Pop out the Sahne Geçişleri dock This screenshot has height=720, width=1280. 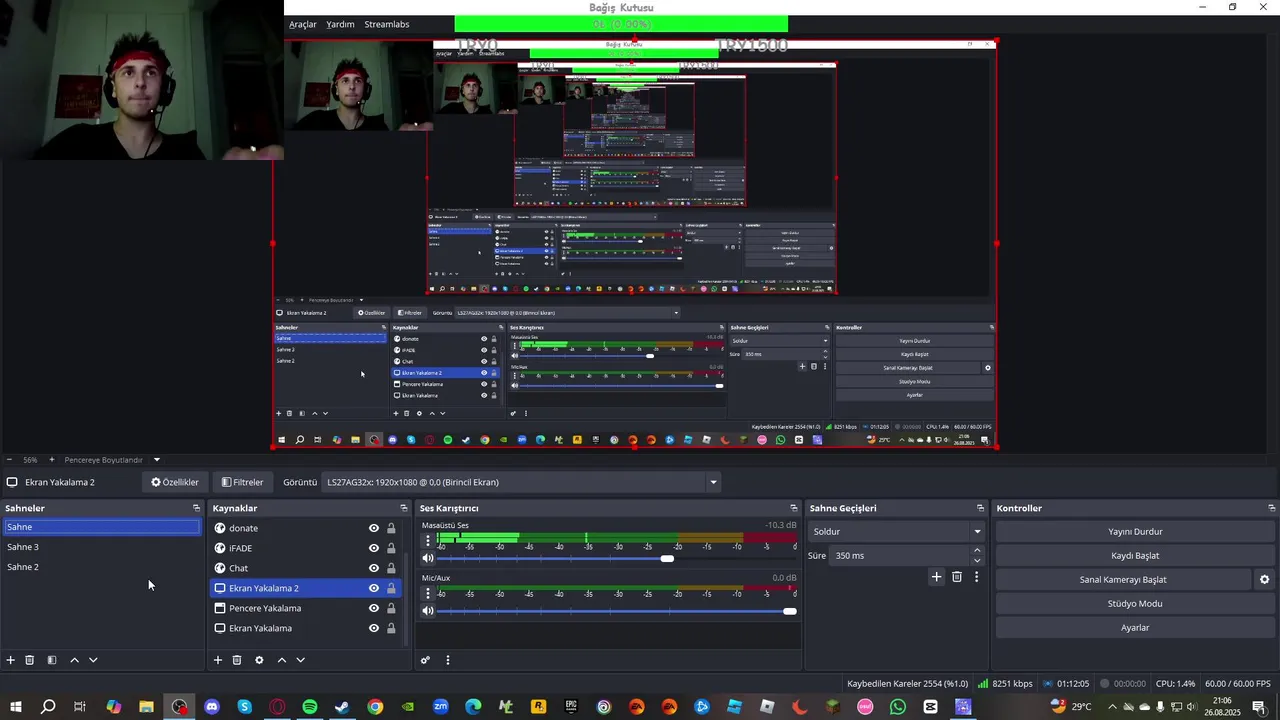(x=981, y=508)
